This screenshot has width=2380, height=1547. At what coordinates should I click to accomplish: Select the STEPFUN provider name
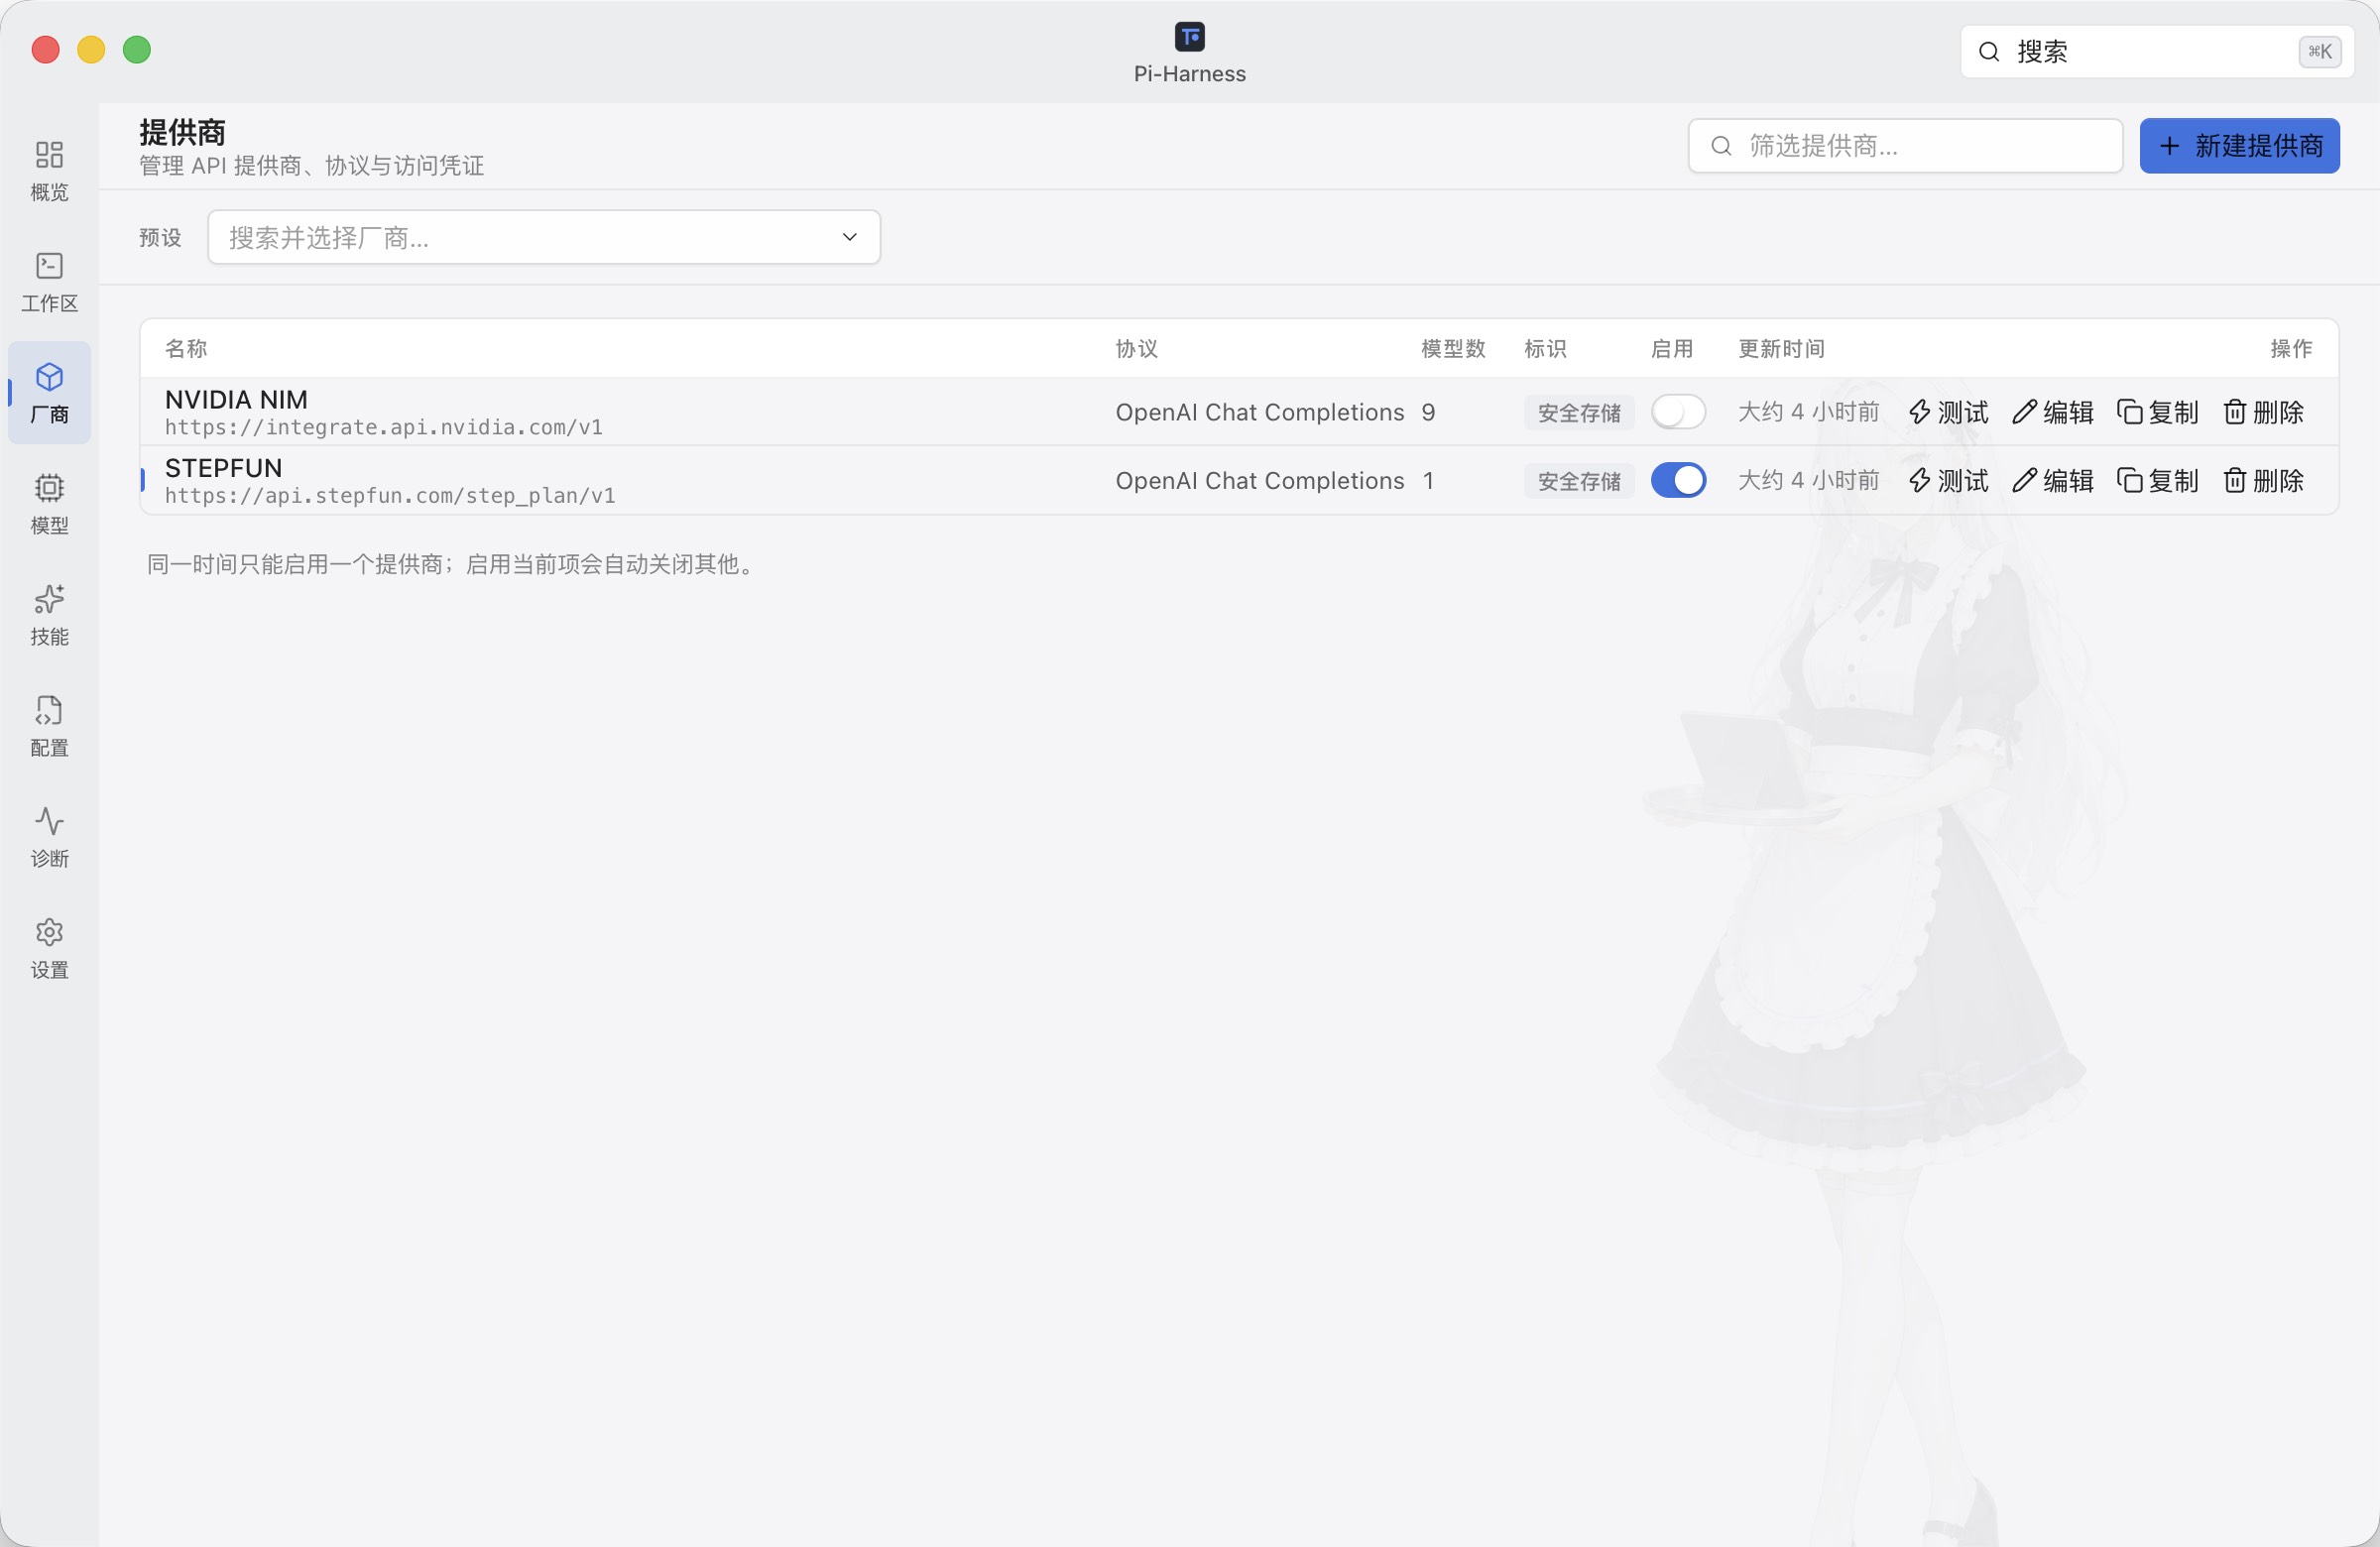pos(223,467)
